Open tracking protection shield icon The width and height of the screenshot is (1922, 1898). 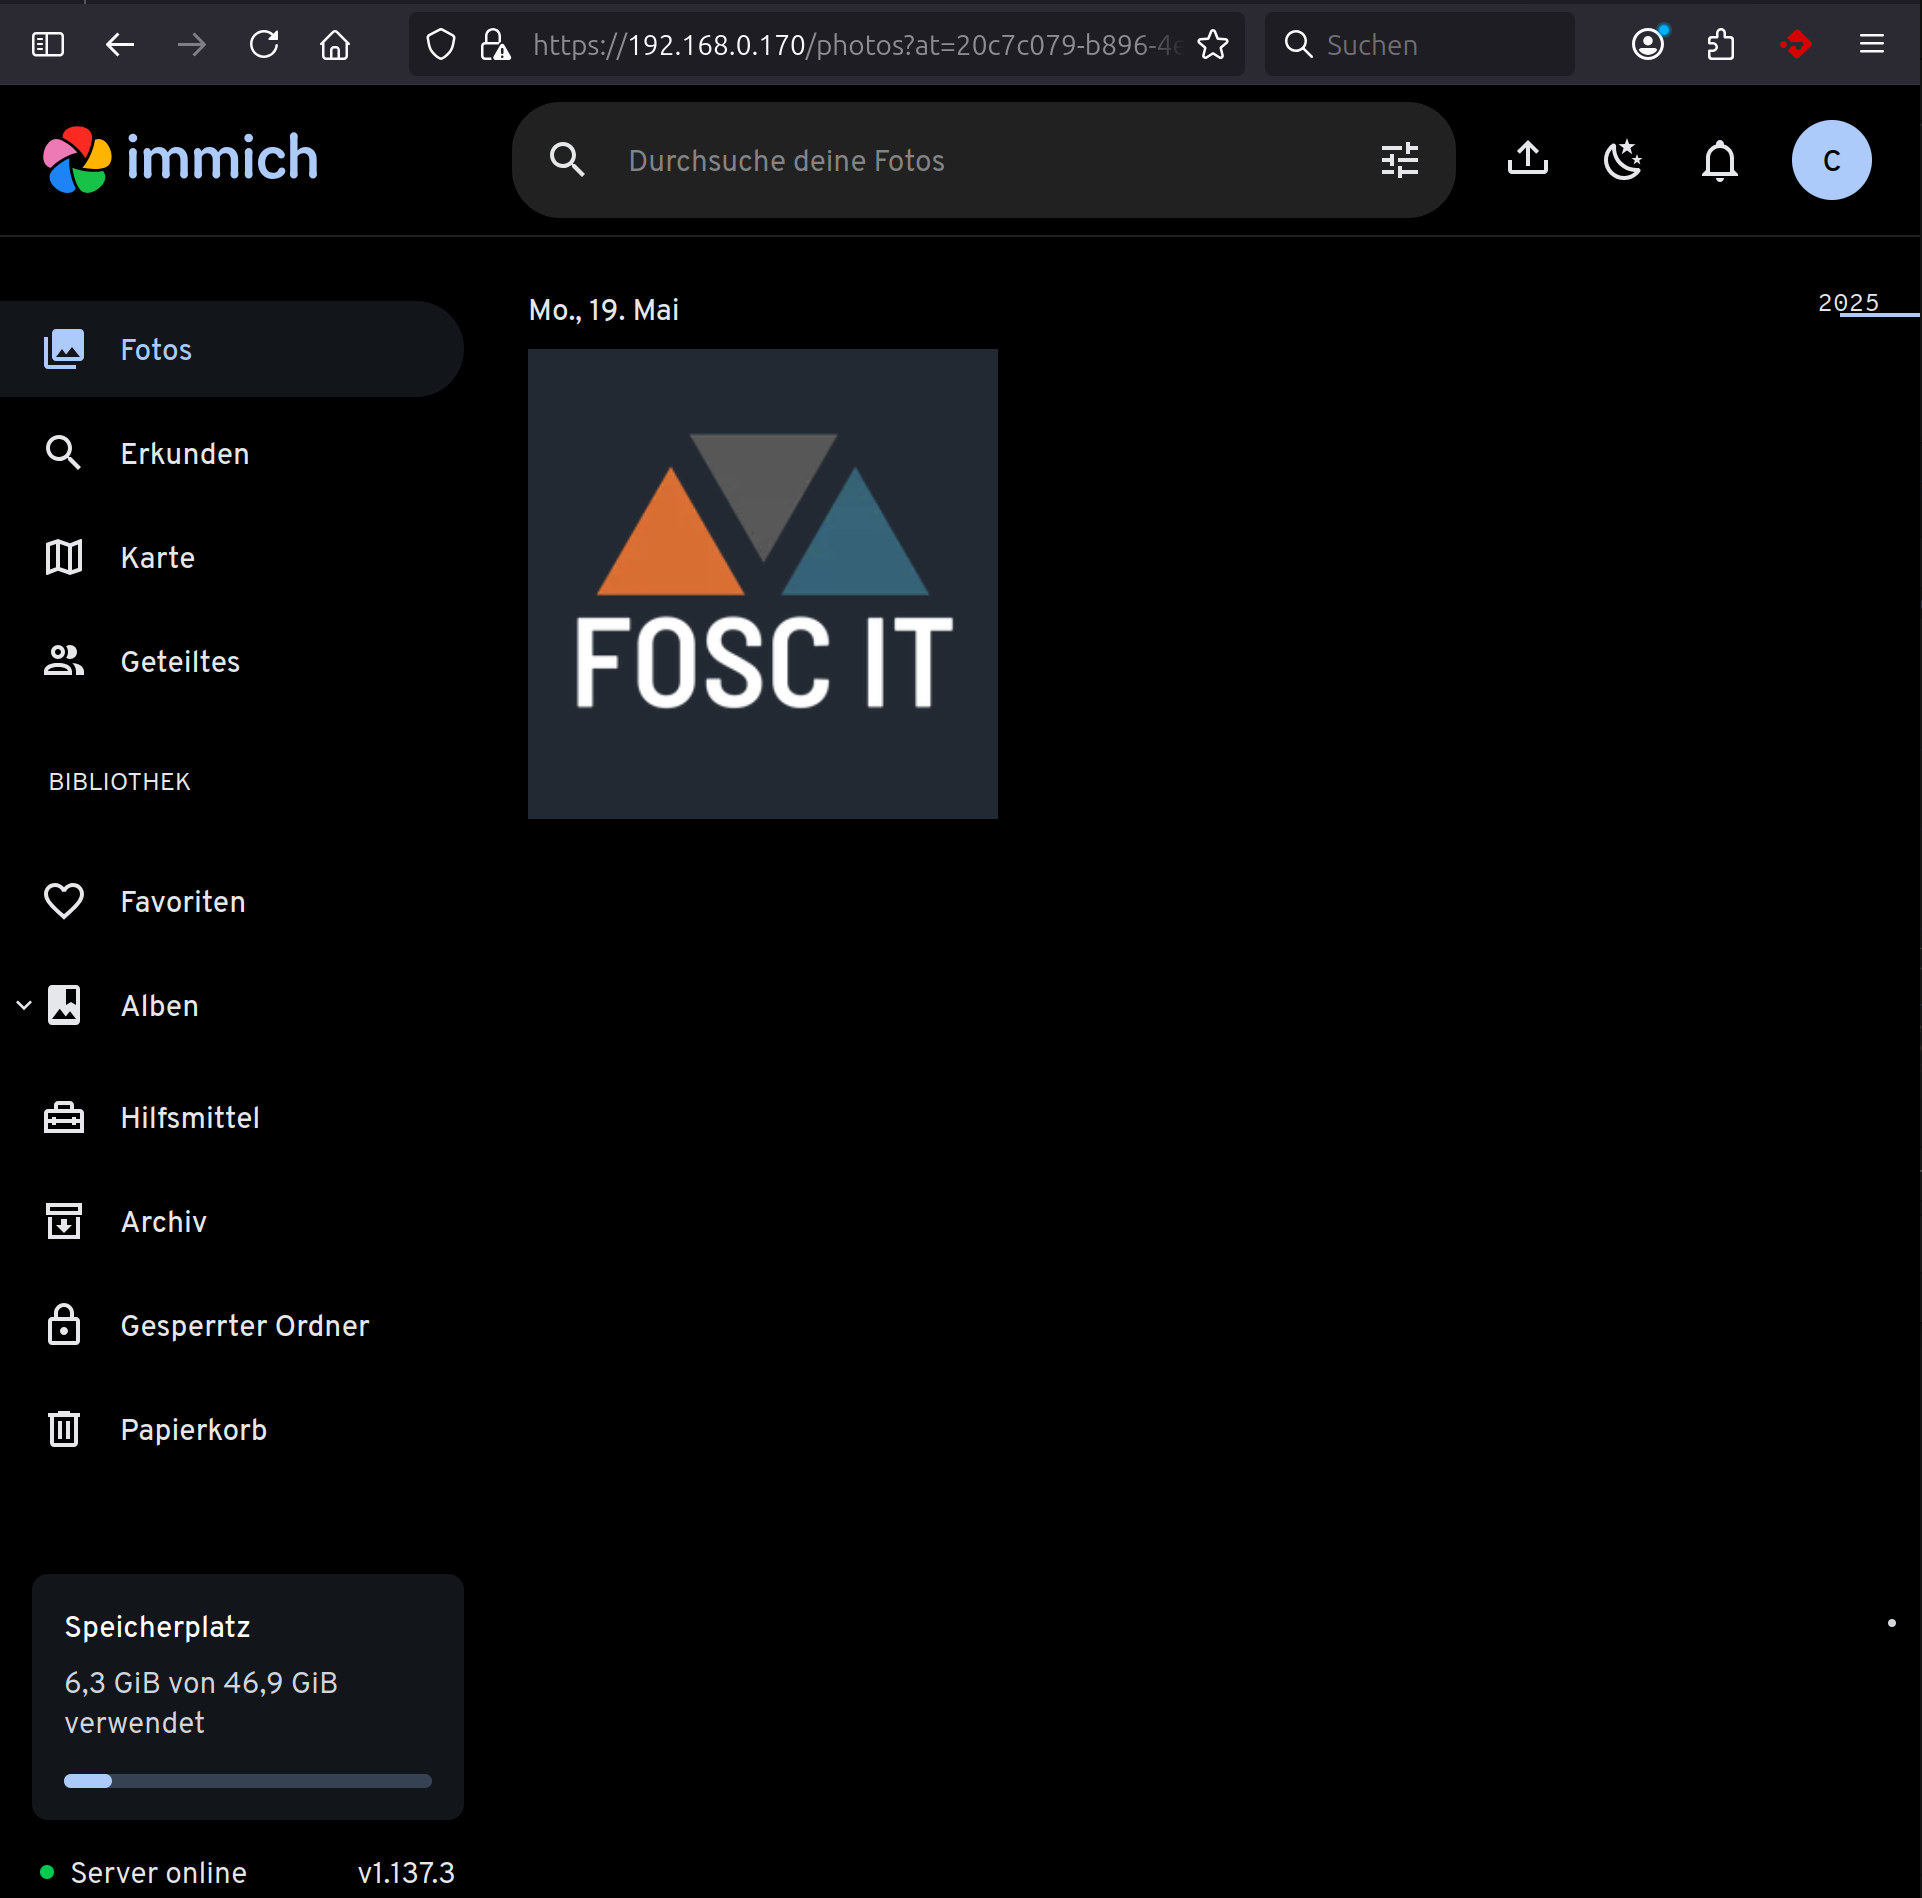(441, 44)
